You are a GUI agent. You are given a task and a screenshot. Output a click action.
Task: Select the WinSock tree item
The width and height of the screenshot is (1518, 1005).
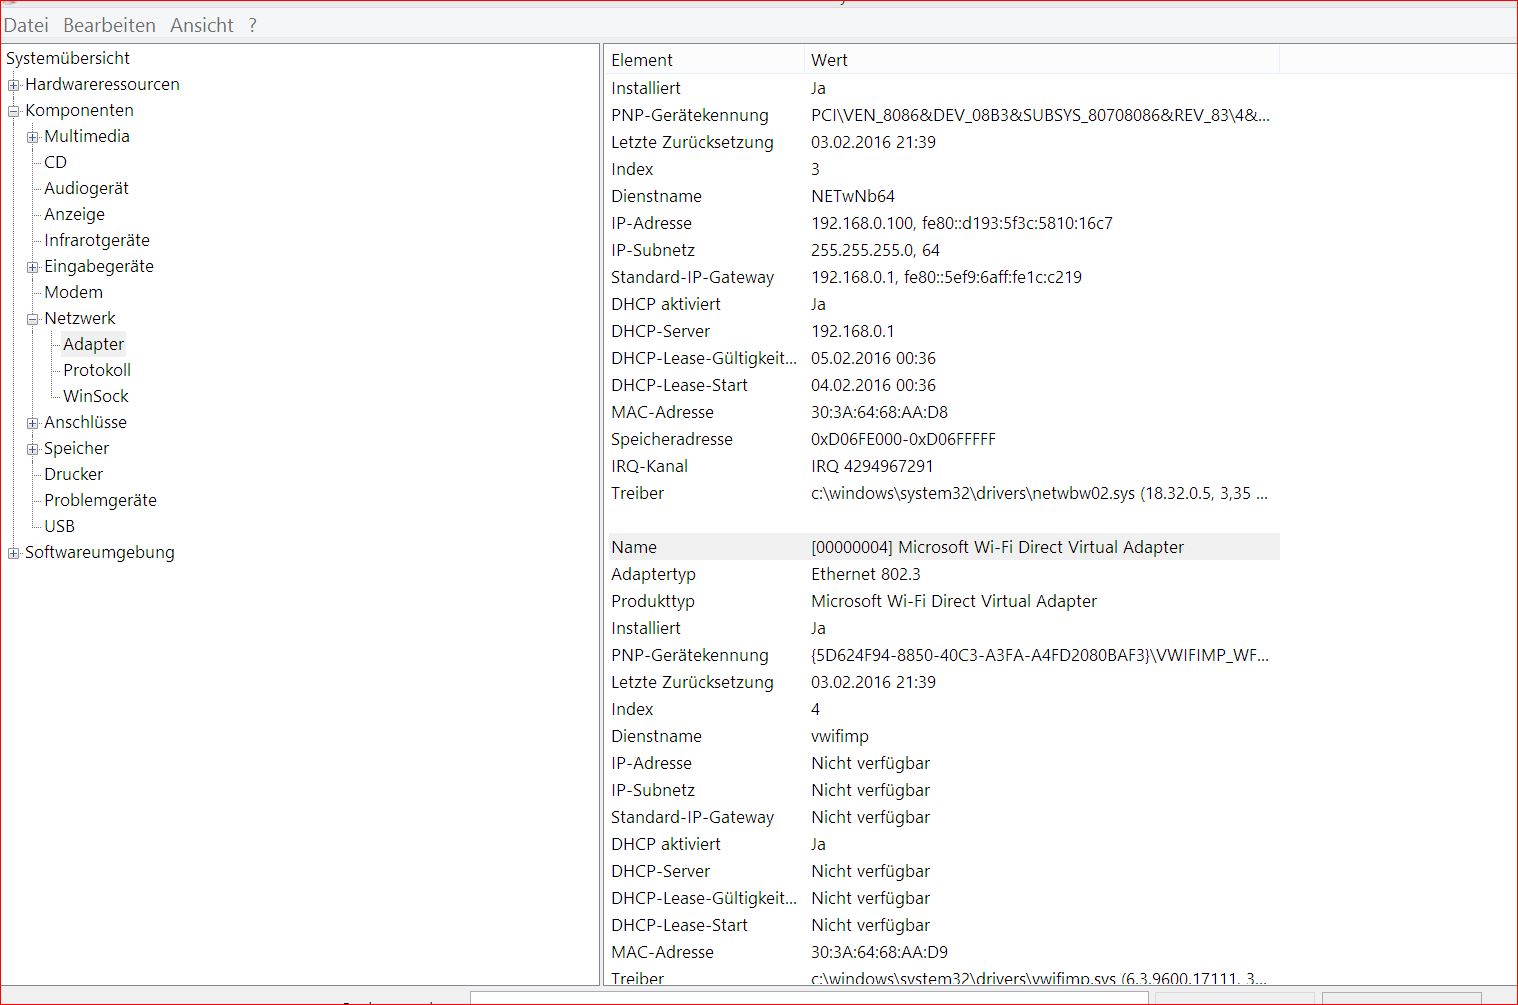pos(95,395)
